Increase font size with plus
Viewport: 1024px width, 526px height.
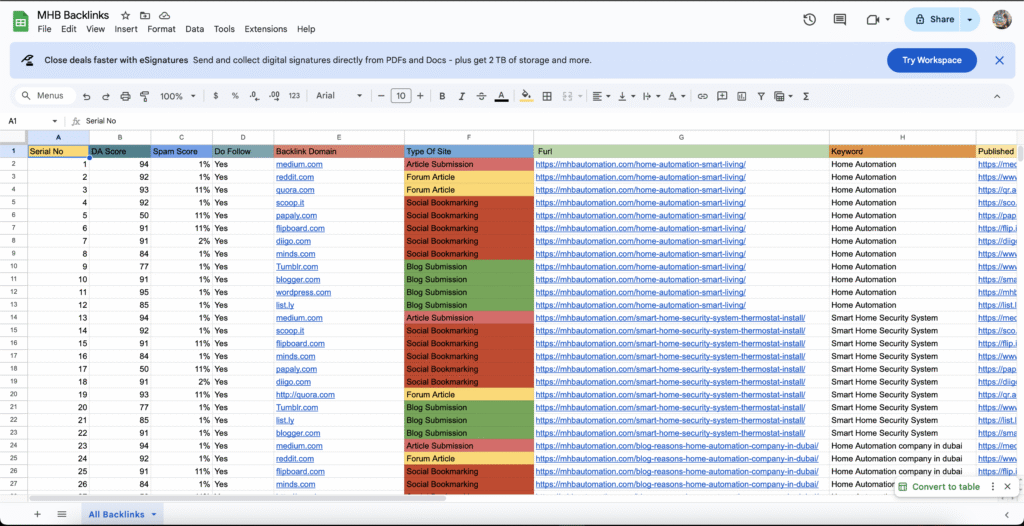coord(420,96)
